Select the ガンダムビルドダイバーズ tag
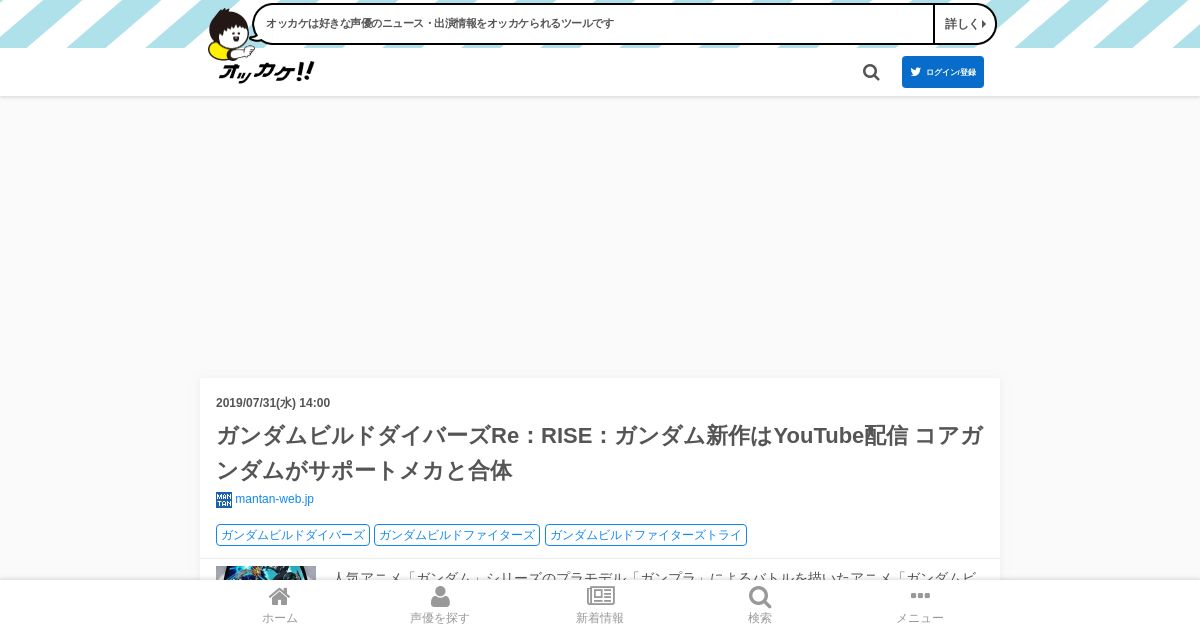 point(293,535)
